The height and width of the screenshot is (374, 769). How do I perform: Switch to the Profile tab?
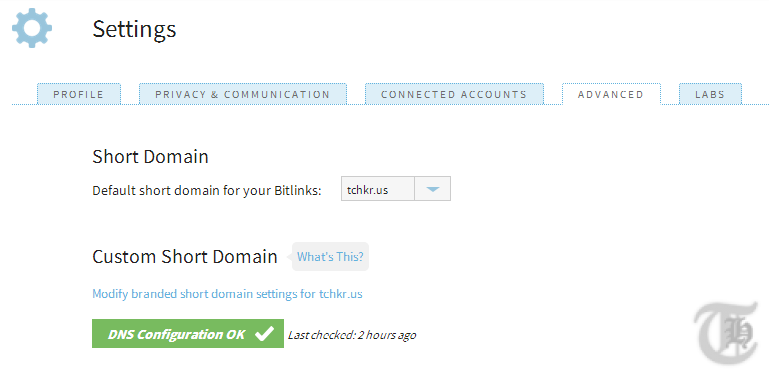pyautogui.click(x=78, y=94)
